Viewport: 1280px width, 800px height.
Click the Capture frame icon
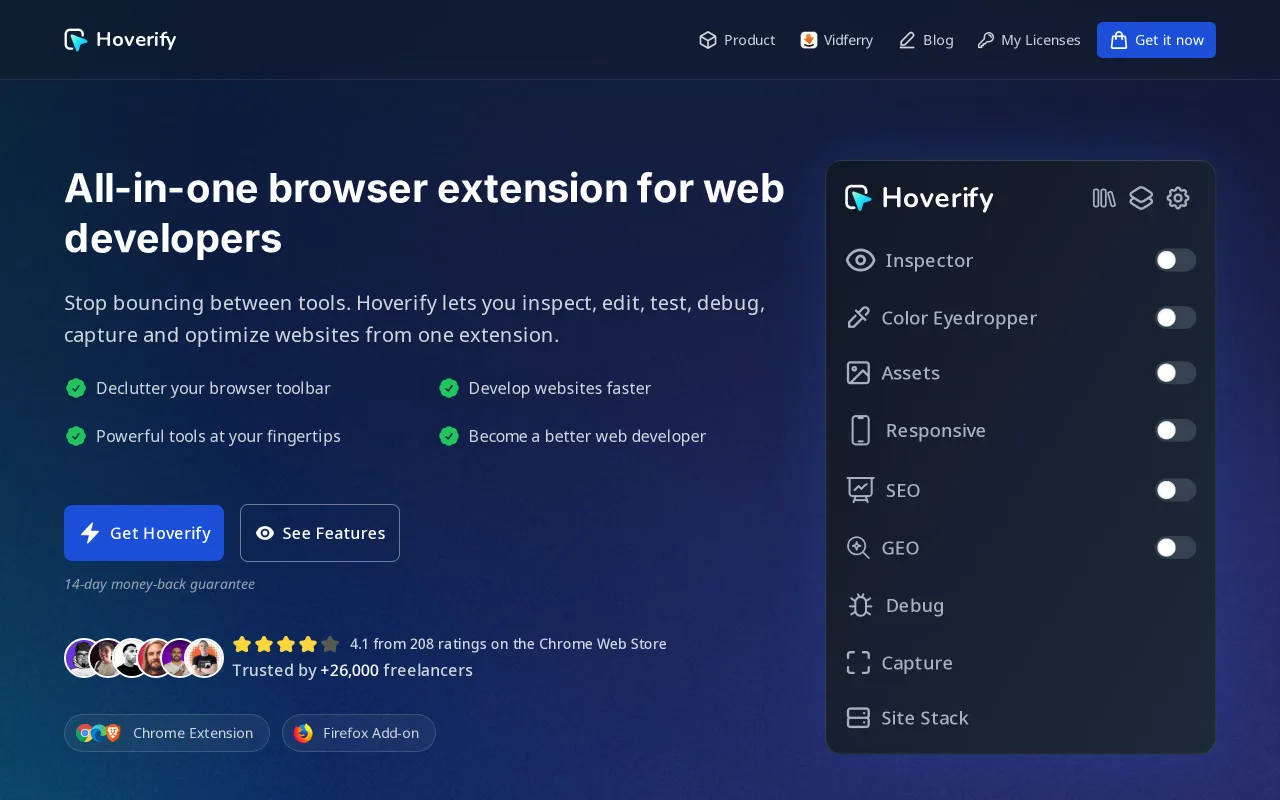point(858,663)
